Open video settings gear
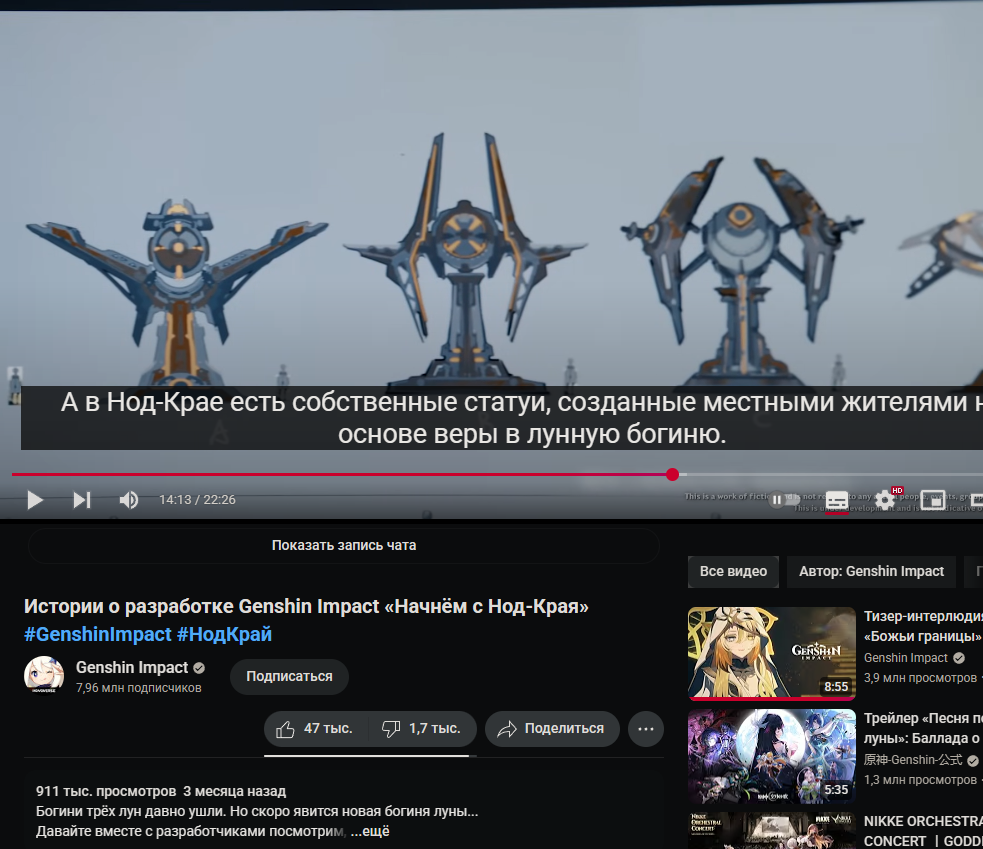Screen dimensions: 983x849 885,500
